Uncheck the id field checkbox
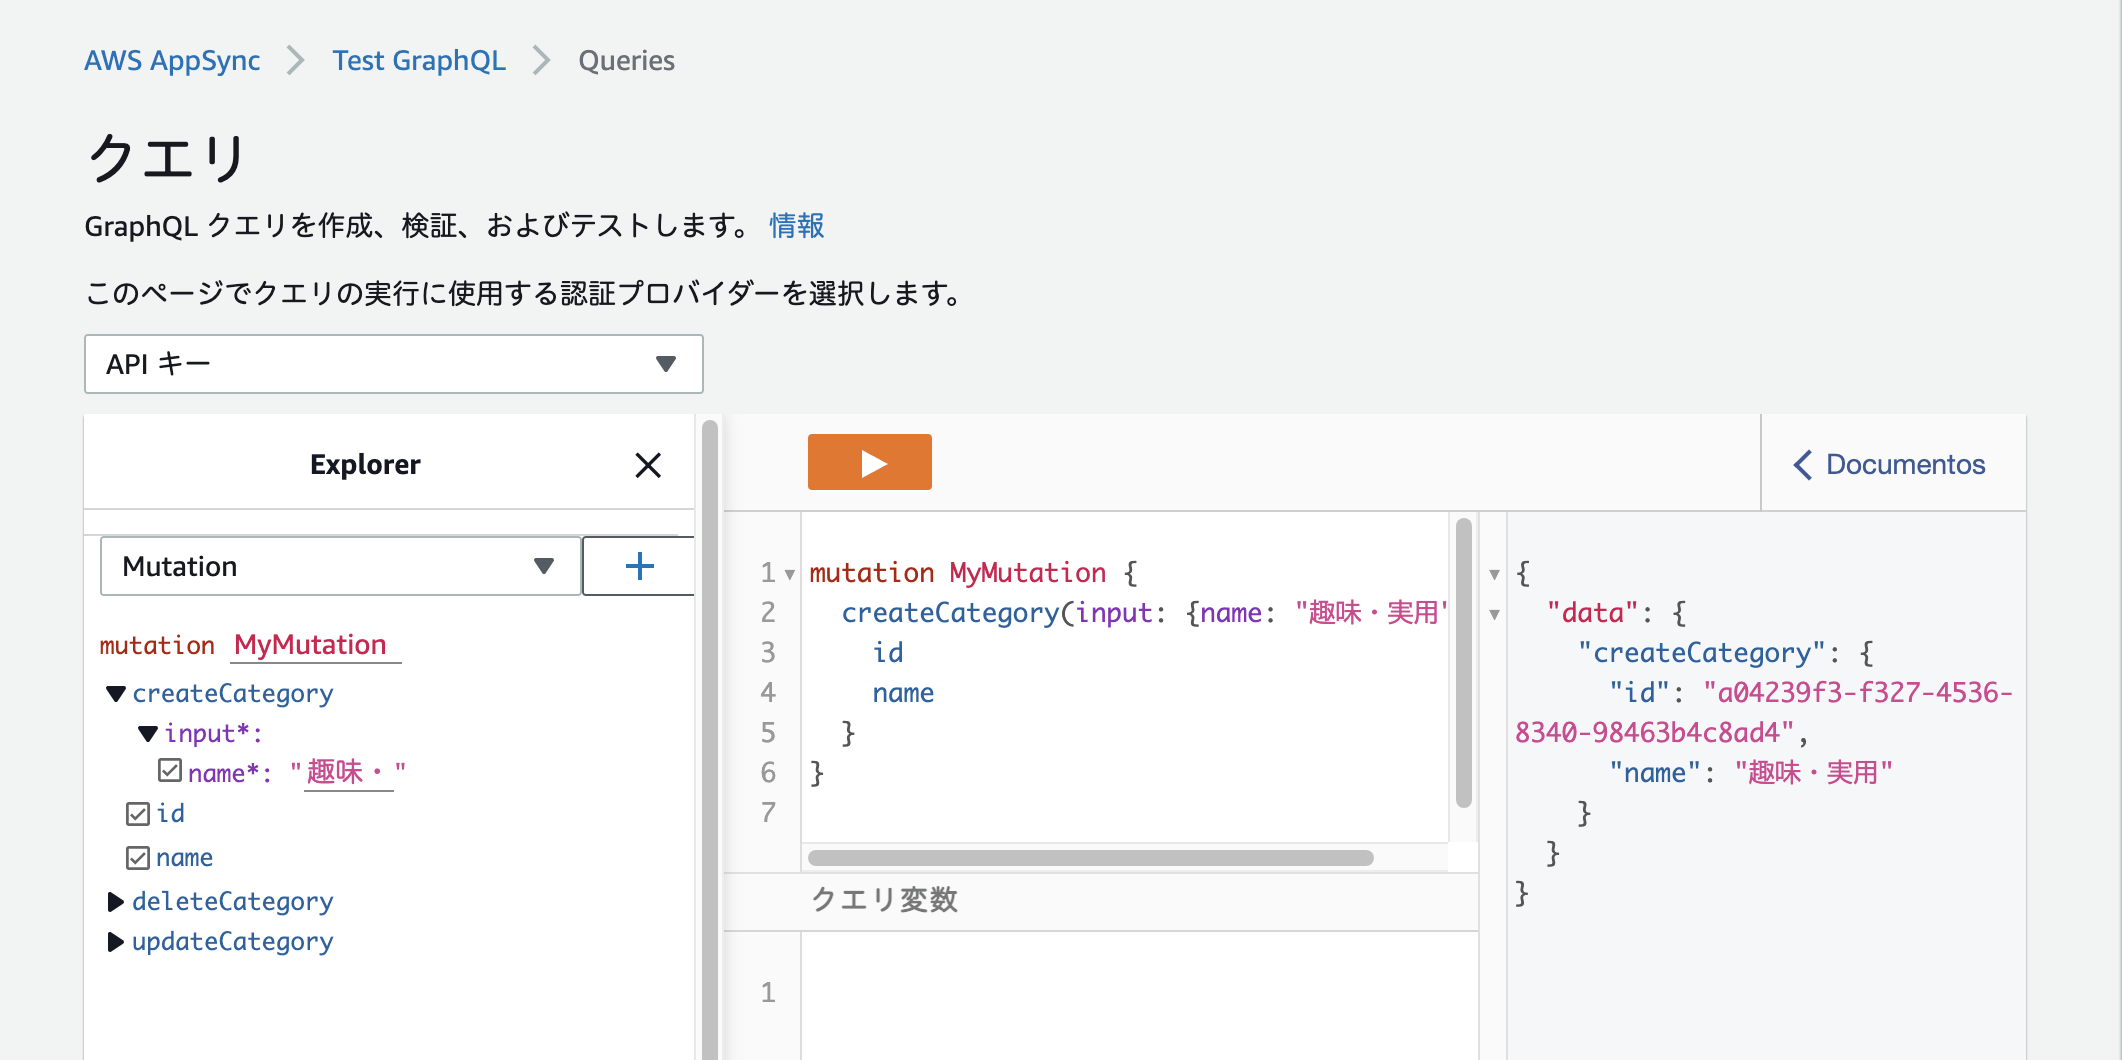2122x1060 pixels. pyautogui.click(x=138, y=814)
